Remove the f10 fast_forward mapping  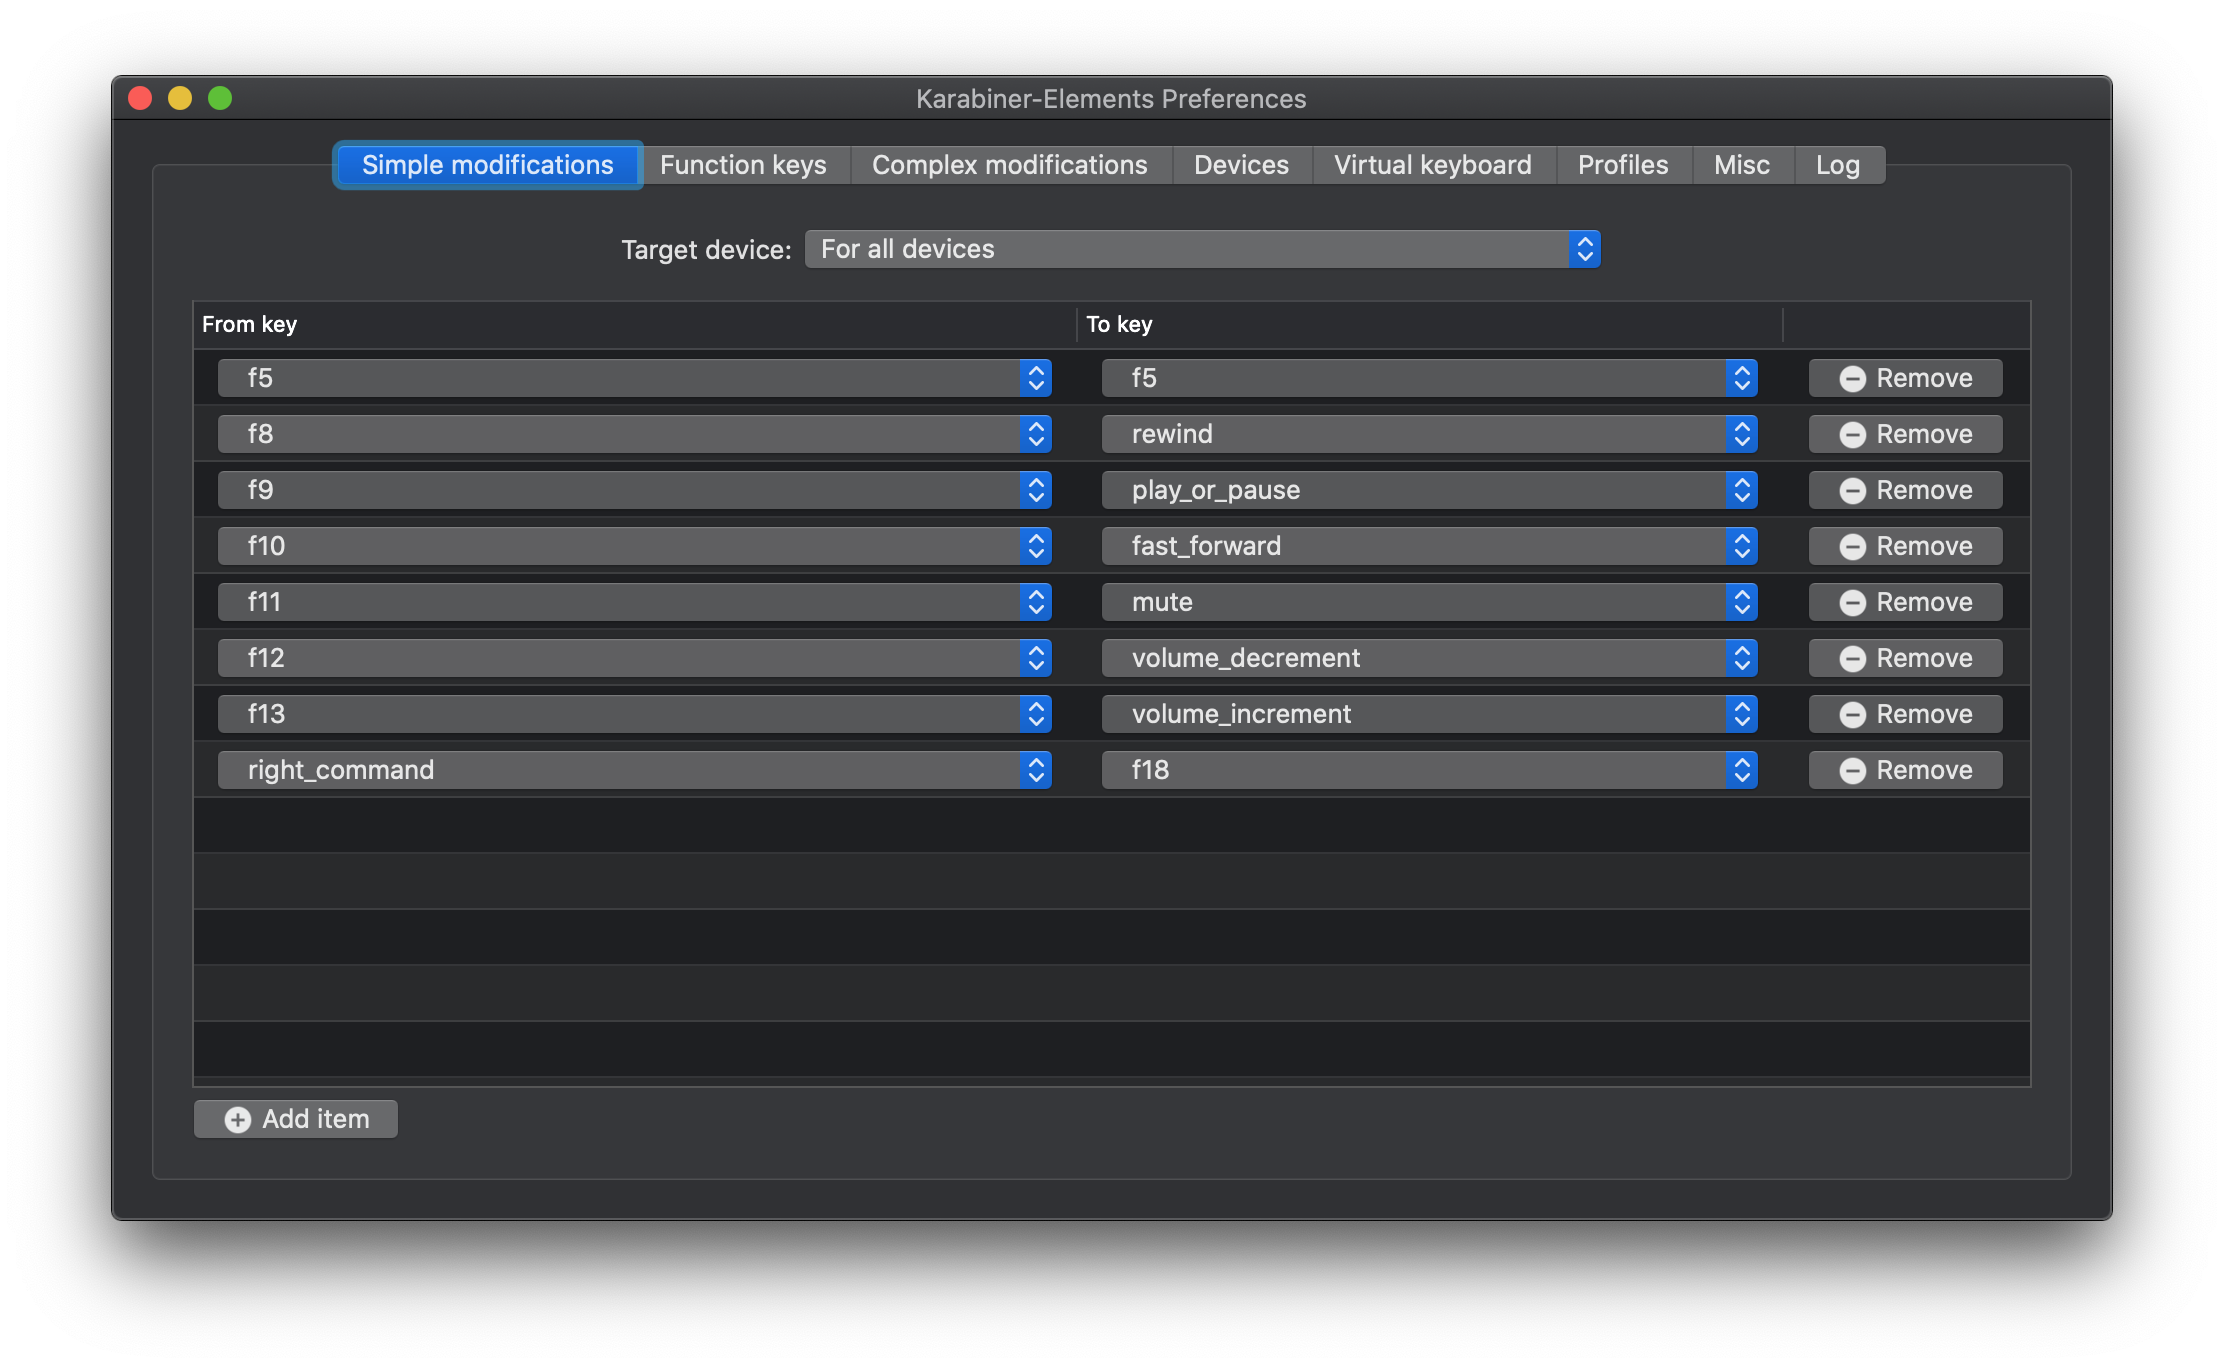click(x=1905, y=546)
